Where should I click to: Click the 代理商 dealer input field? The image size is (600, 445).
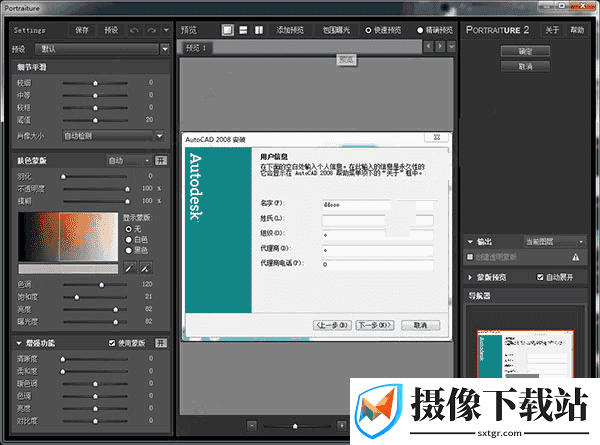(x=378, y=250)
